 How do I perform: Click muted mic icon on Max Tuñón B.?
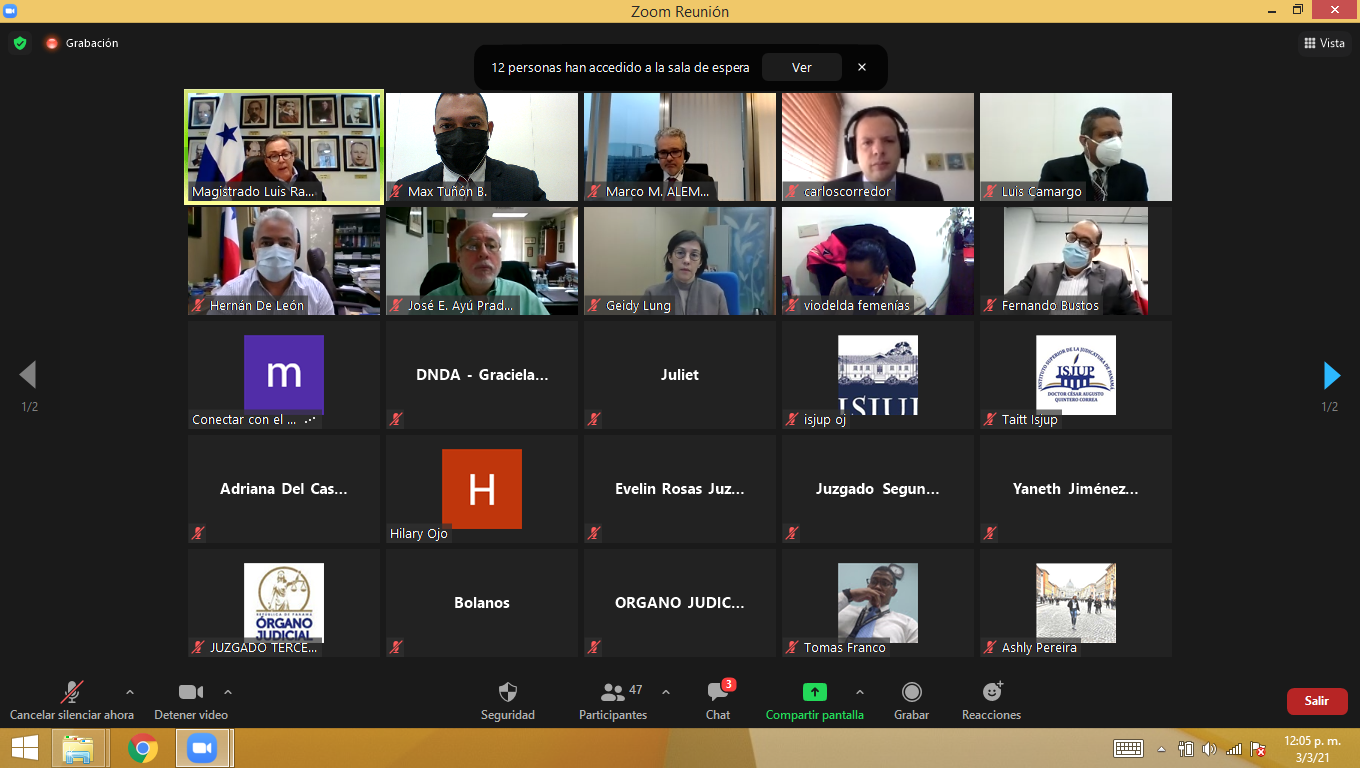(397, 191)
